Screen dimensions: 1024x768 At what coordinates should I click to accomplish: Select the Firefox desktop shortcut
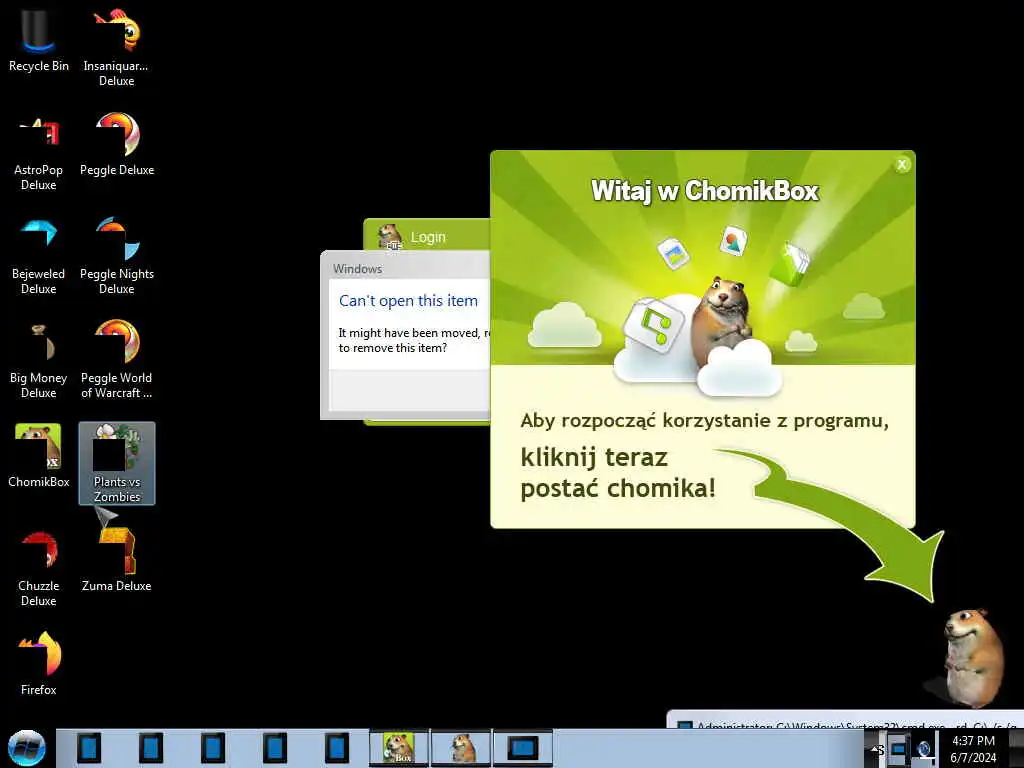[x=39, y=664]
